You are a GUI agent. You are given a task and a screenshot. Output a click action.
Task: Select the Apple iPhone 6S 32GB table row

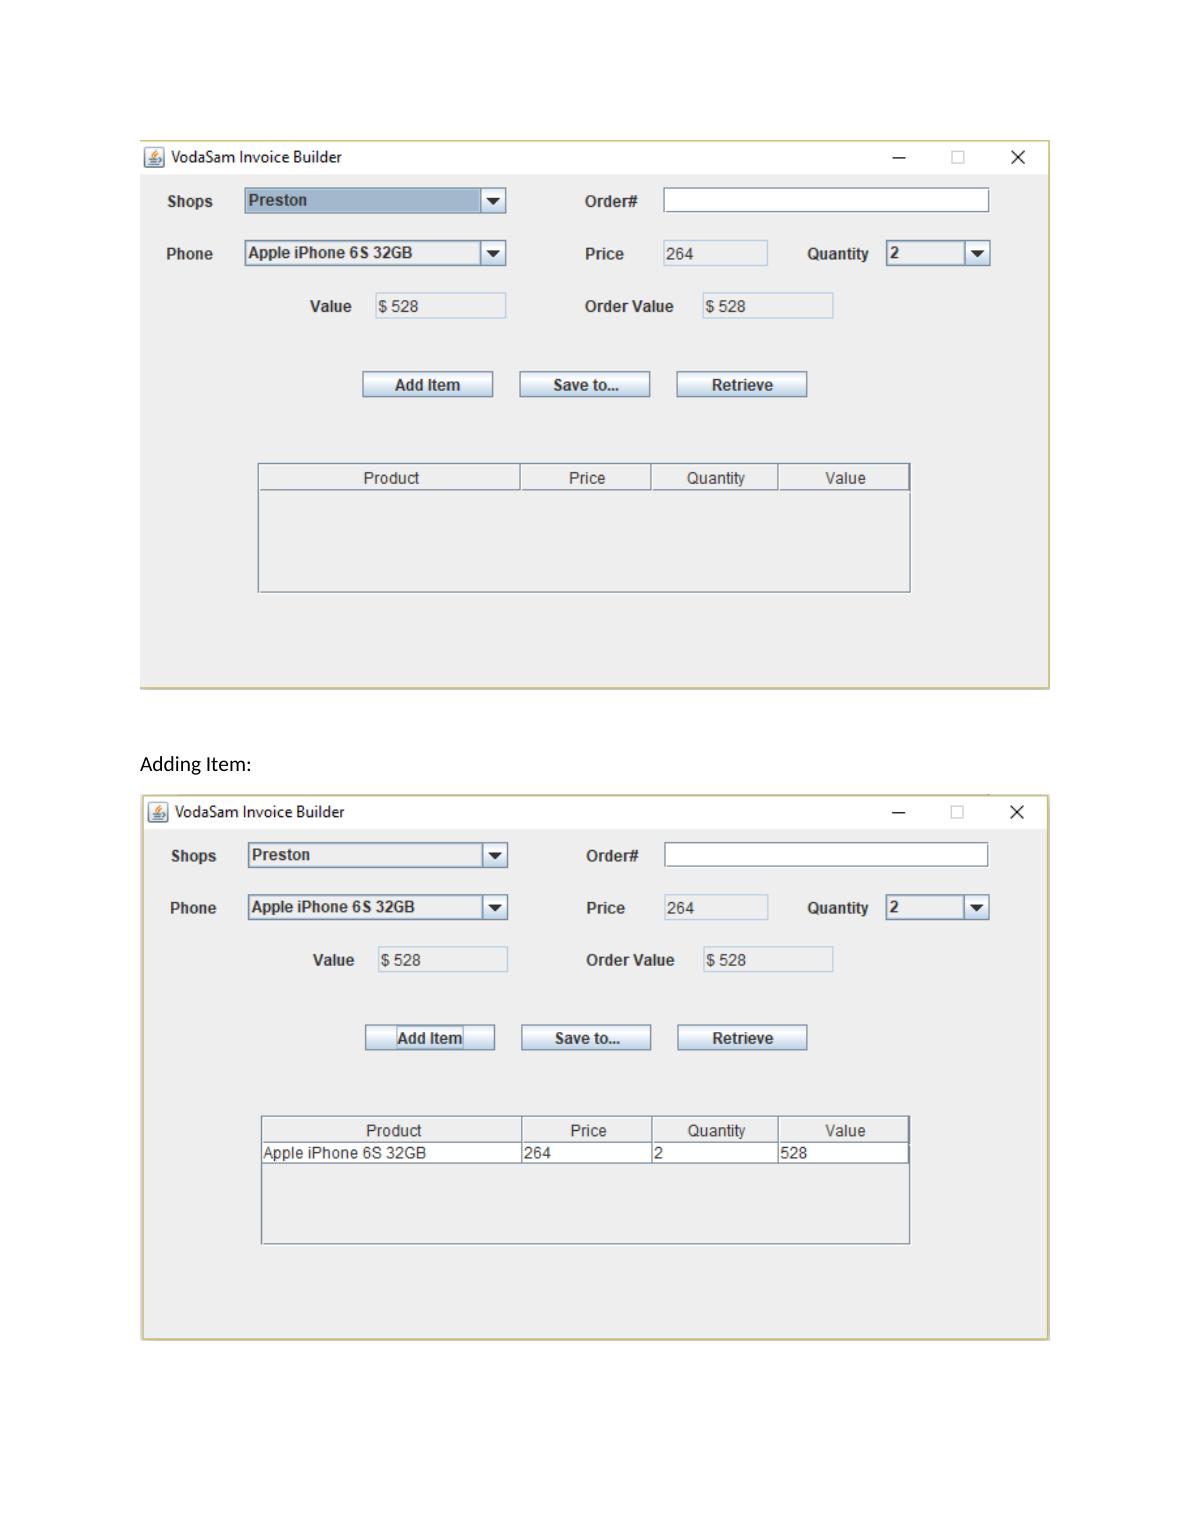coord(390,1153)
